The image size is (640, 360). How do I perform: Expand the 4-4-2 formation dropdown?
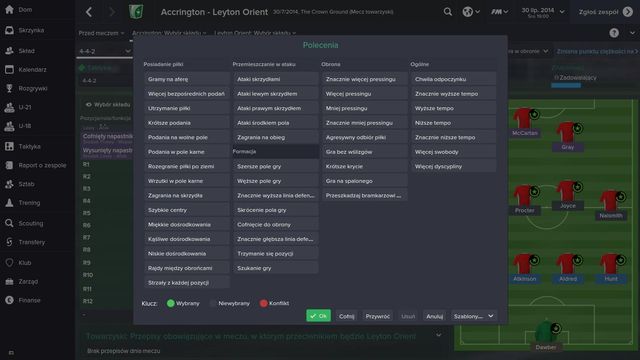104,51
